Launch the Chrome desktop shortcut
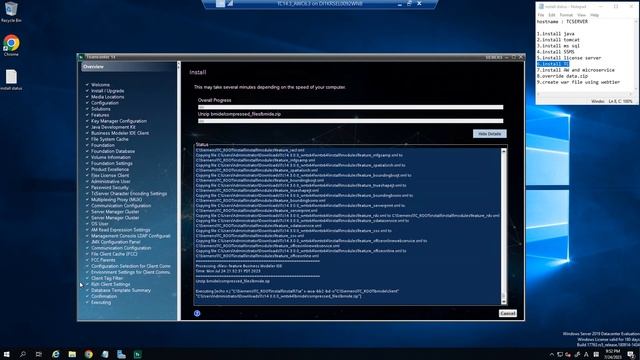 click(x=11, y=45)
